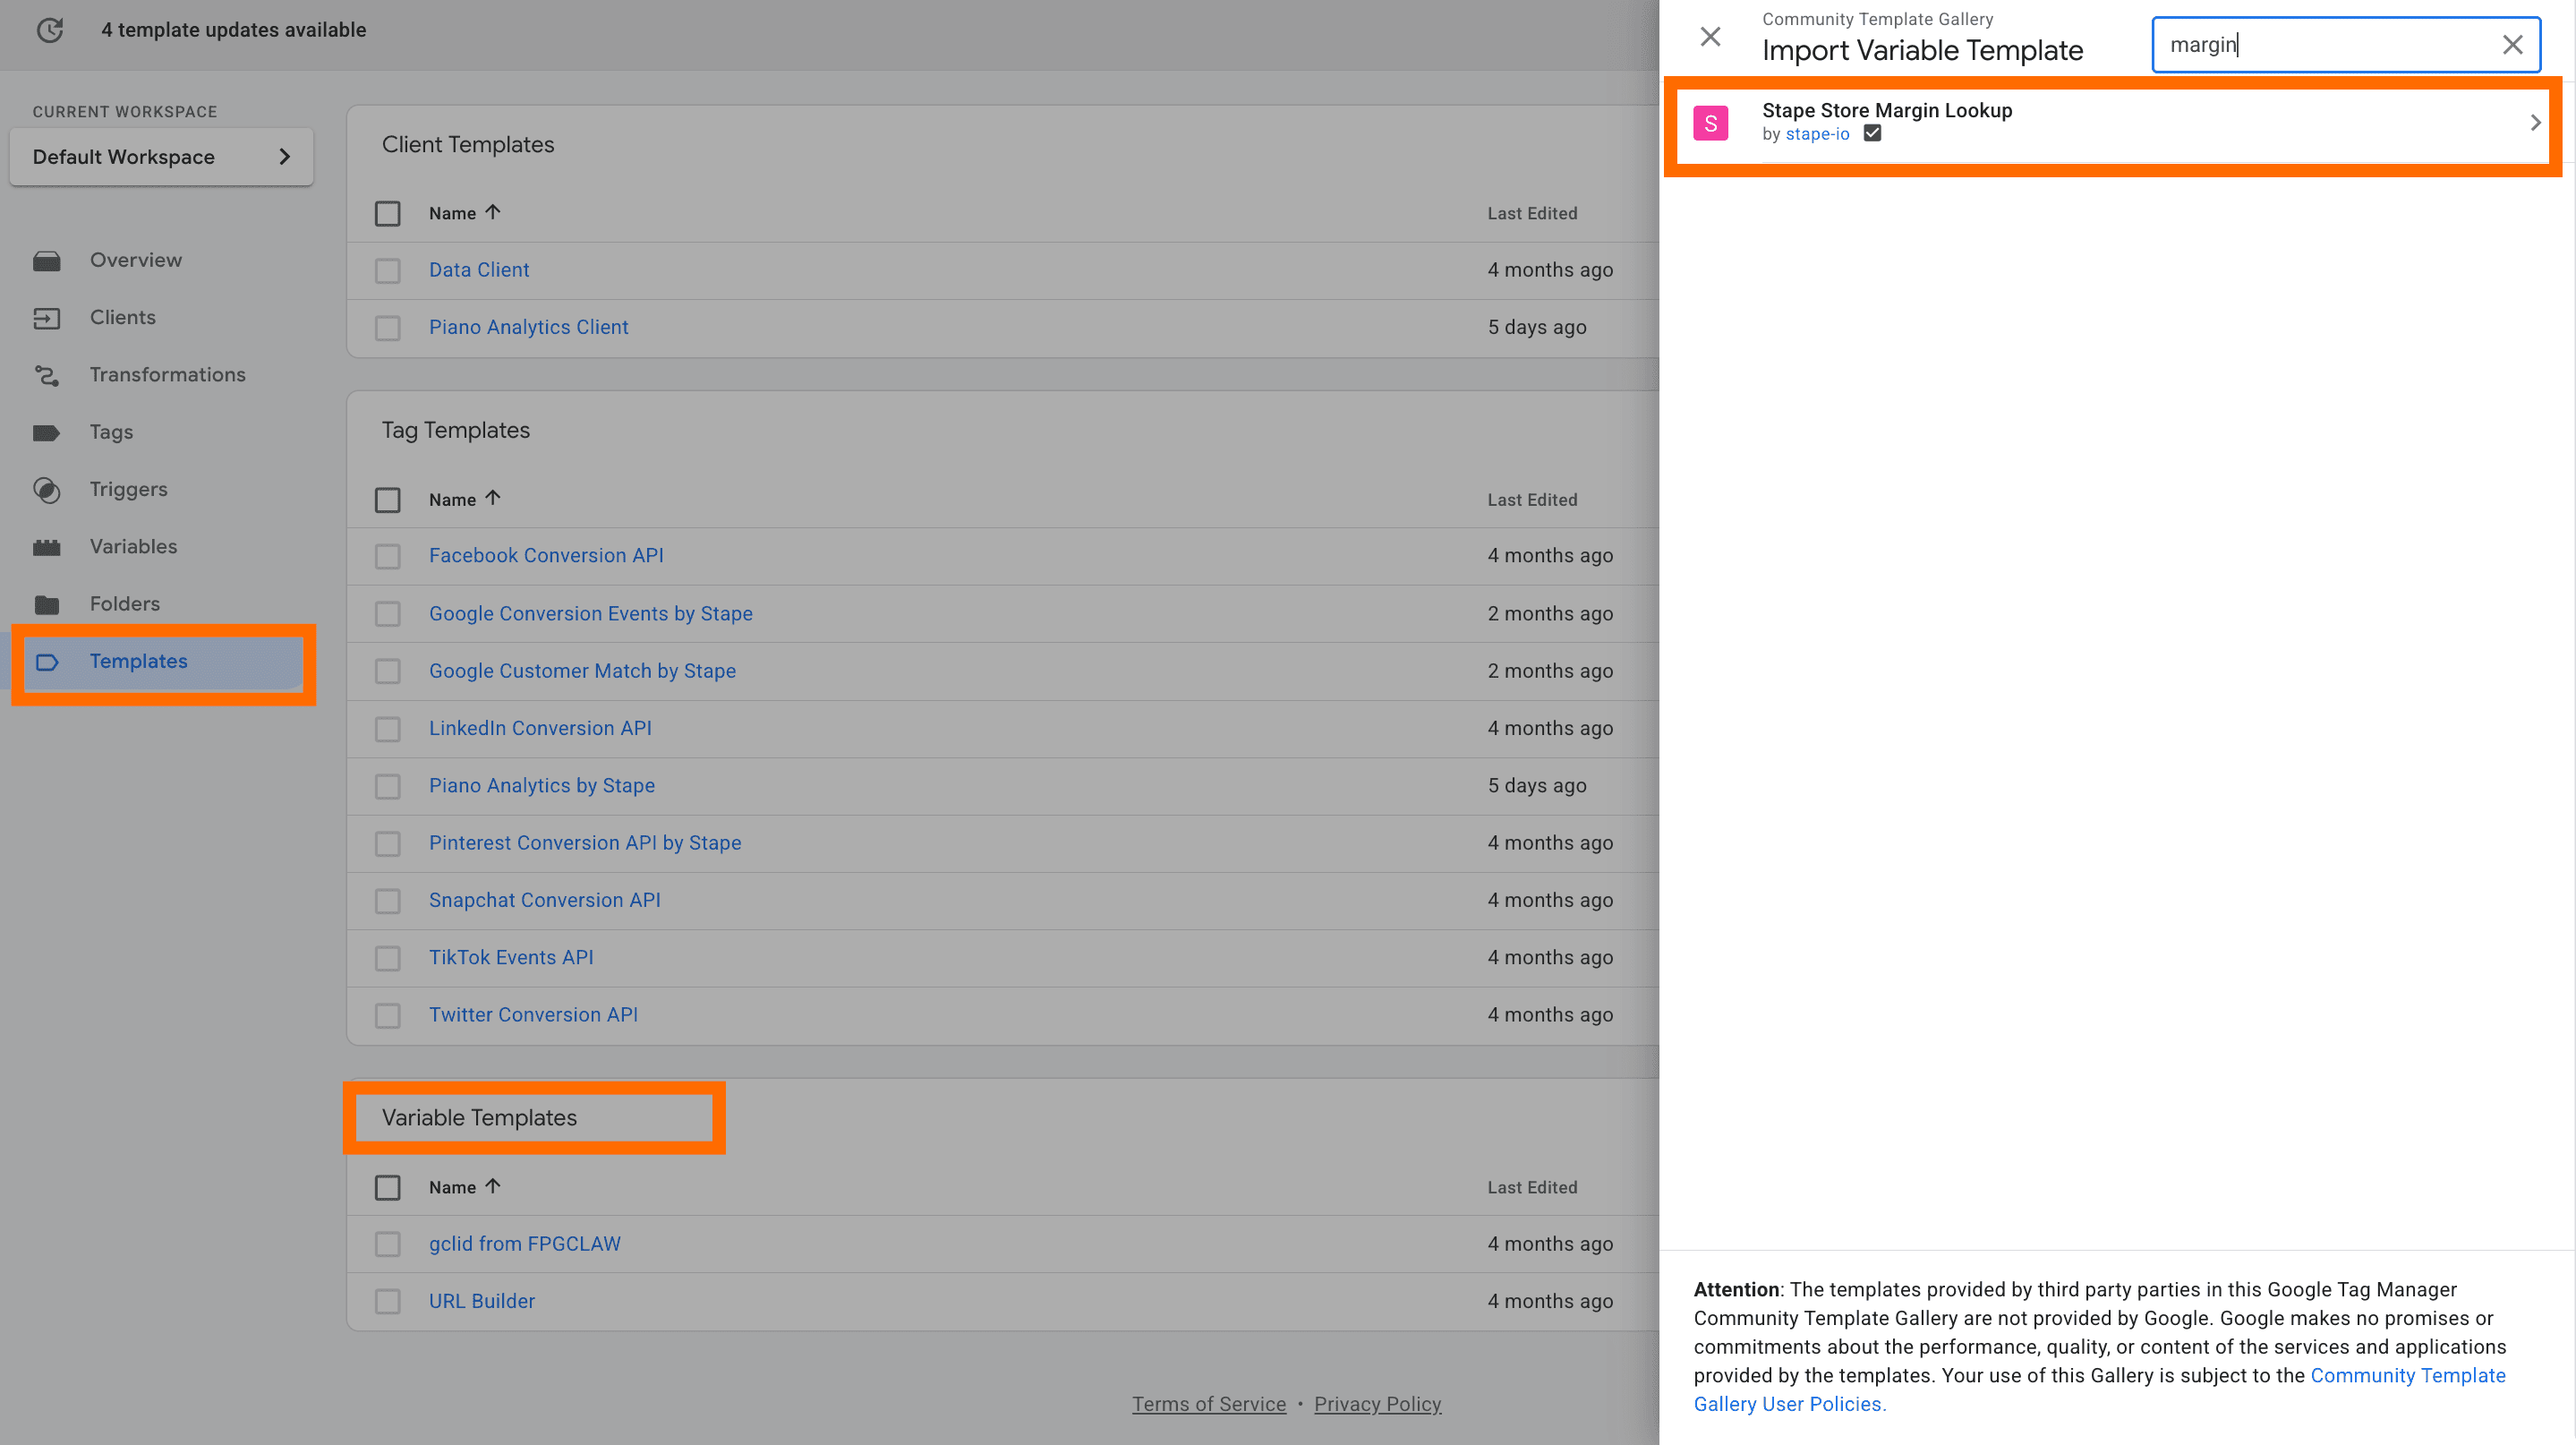Click the template updates refresh icon

pyautogui.click(x=50, y=30)
